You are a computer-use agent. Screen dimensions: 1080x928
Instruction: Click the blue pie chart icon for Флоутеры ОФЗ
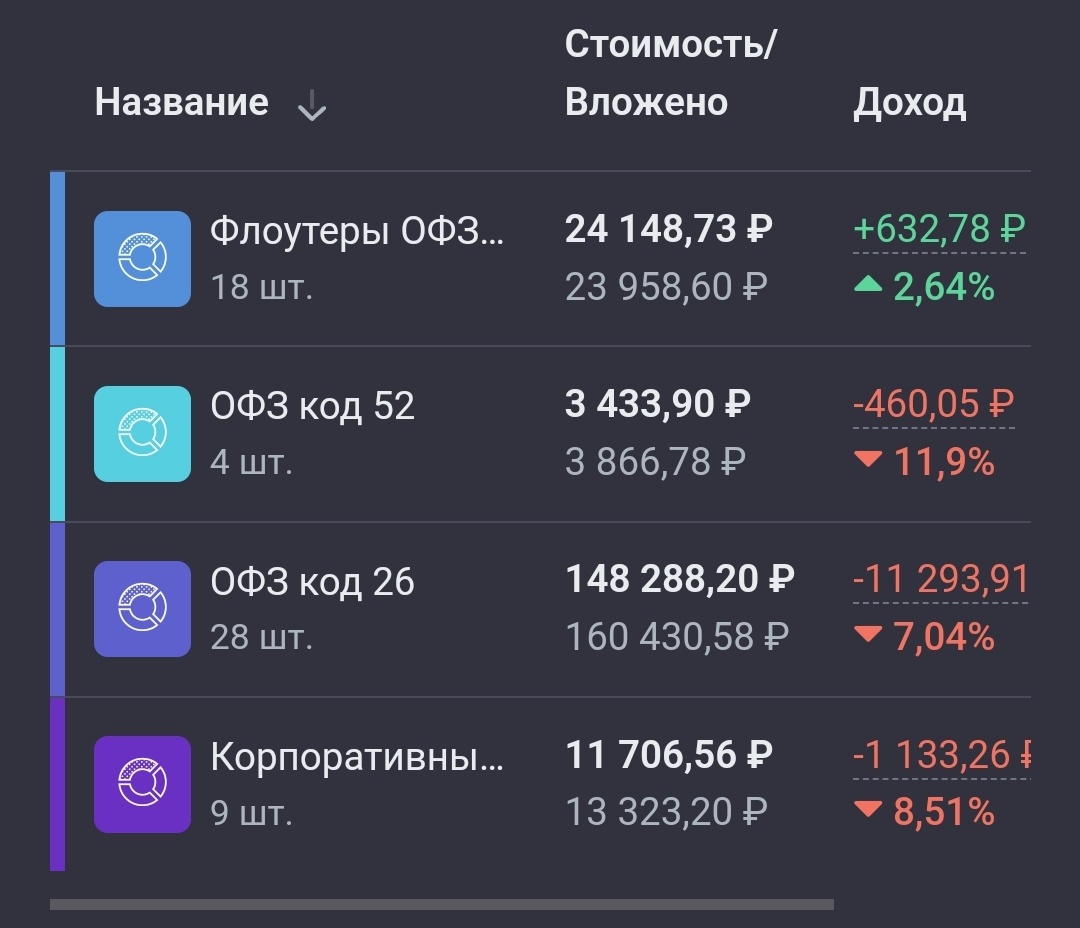[x=141, y=258]
